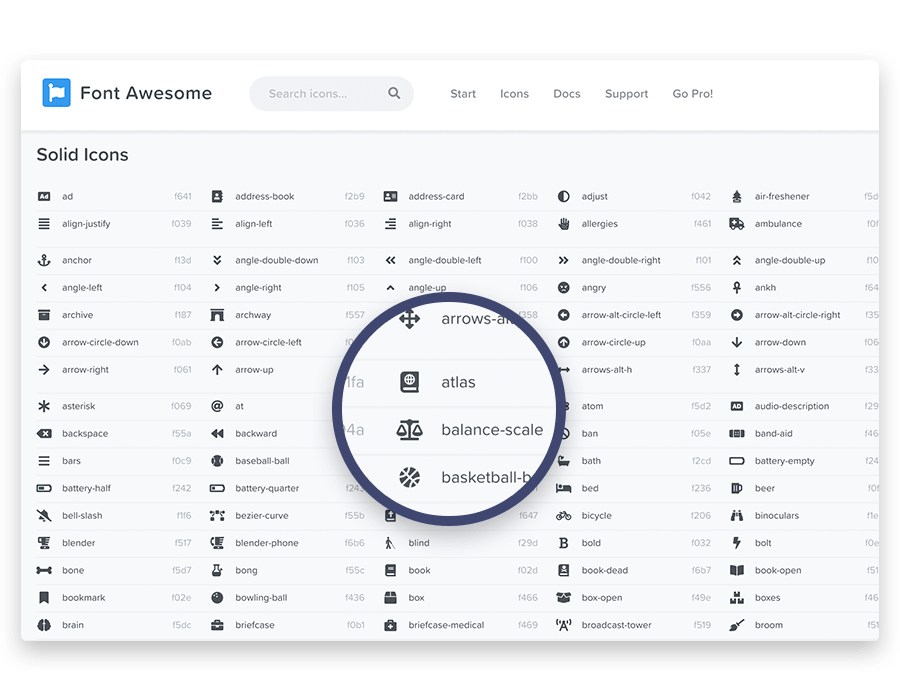Select the book-dead icon
This screenshot has width=900, height=700.
pos(564,570)
